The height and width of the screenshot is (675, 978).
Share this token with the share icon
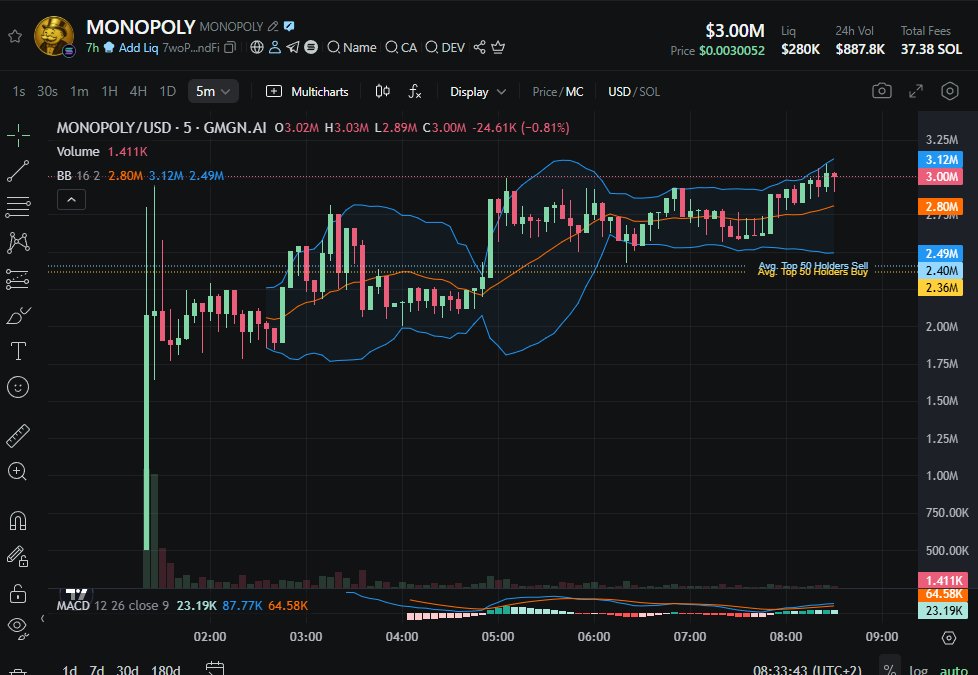[479, 47]
